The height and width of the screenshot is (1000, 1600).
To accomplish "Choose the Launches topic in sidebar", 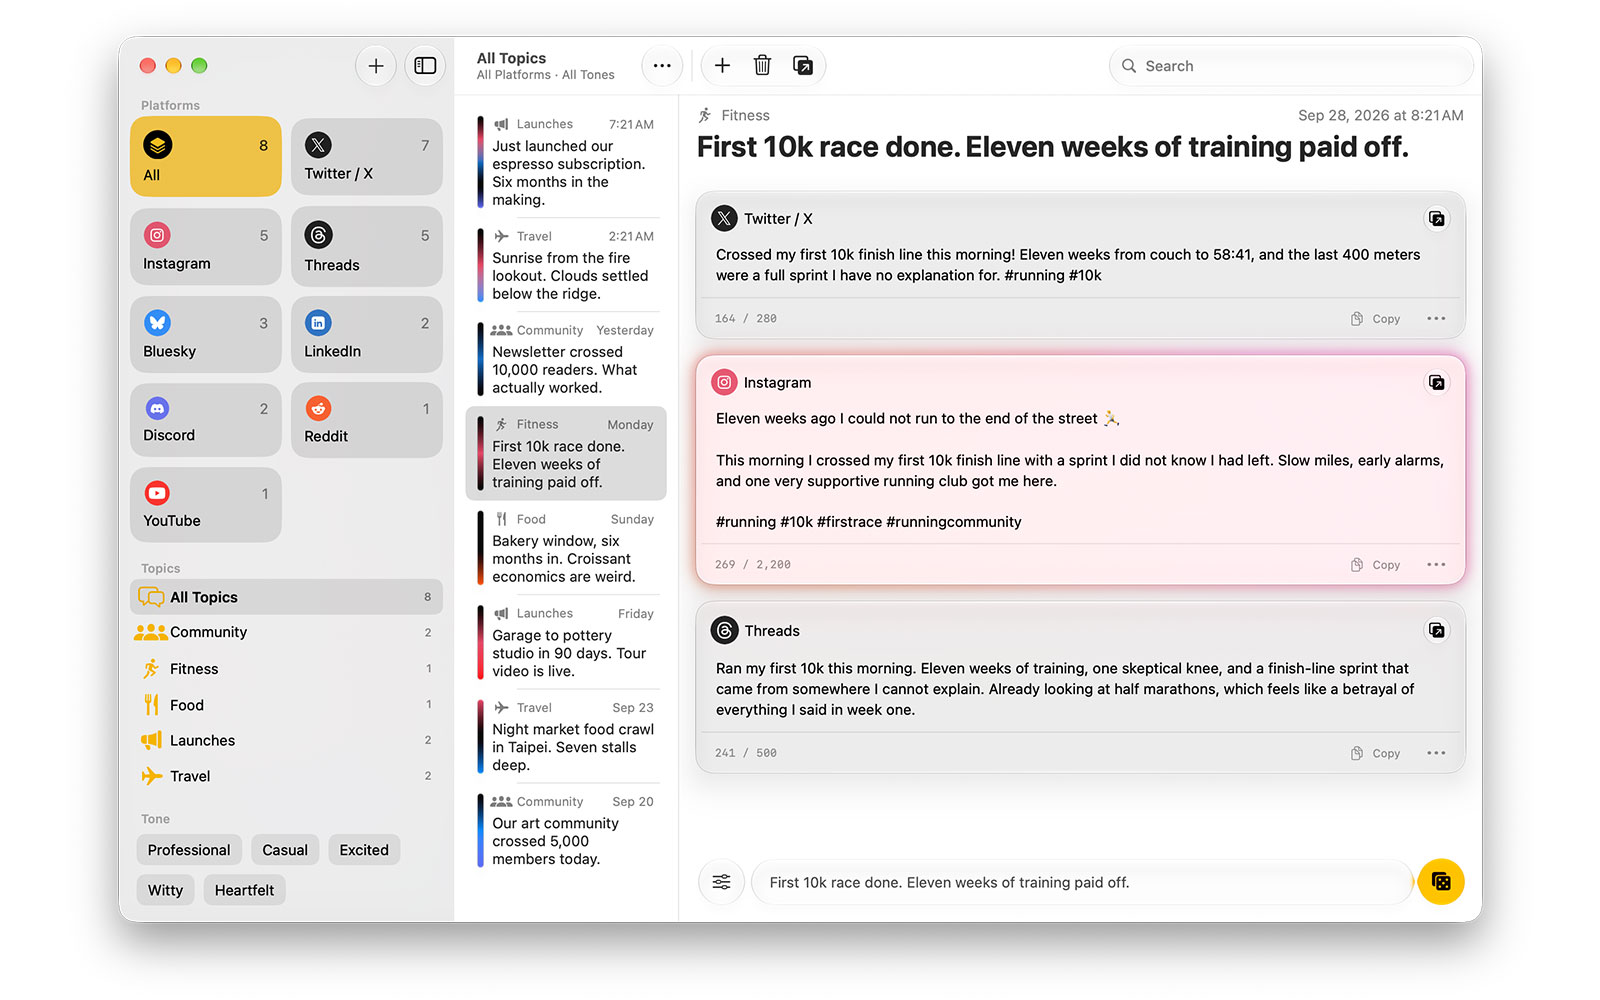I will [x=286, y=740].
